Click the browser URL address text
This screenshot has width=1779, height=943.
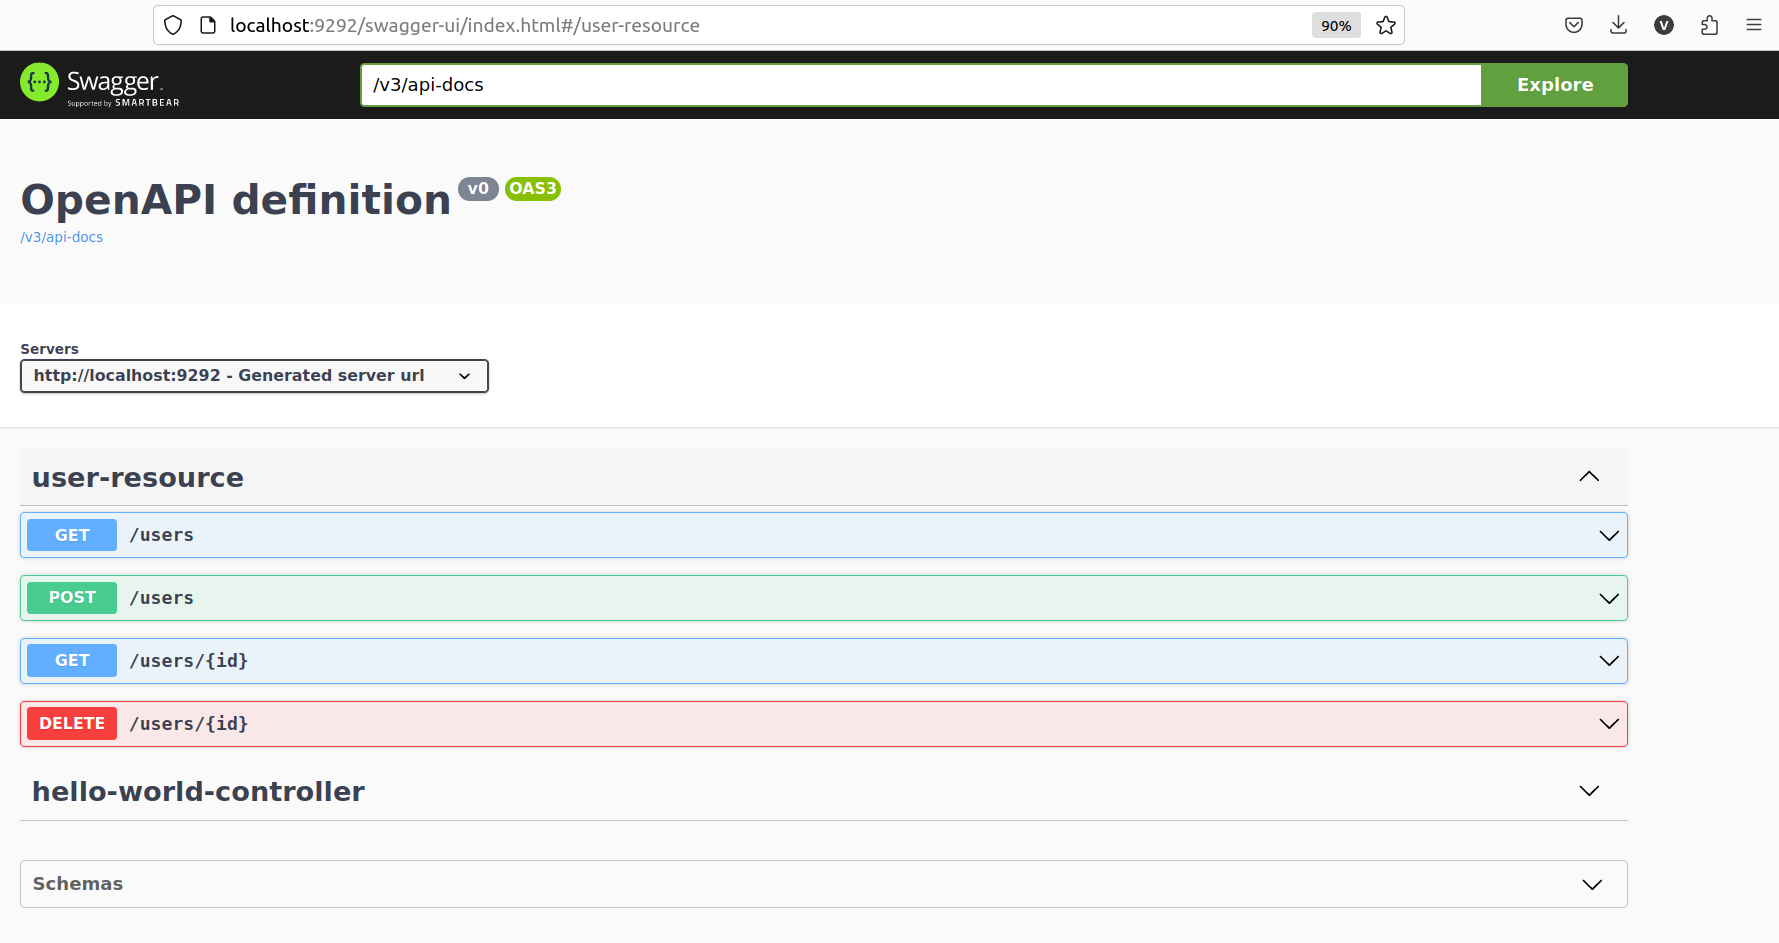point(464,25)
